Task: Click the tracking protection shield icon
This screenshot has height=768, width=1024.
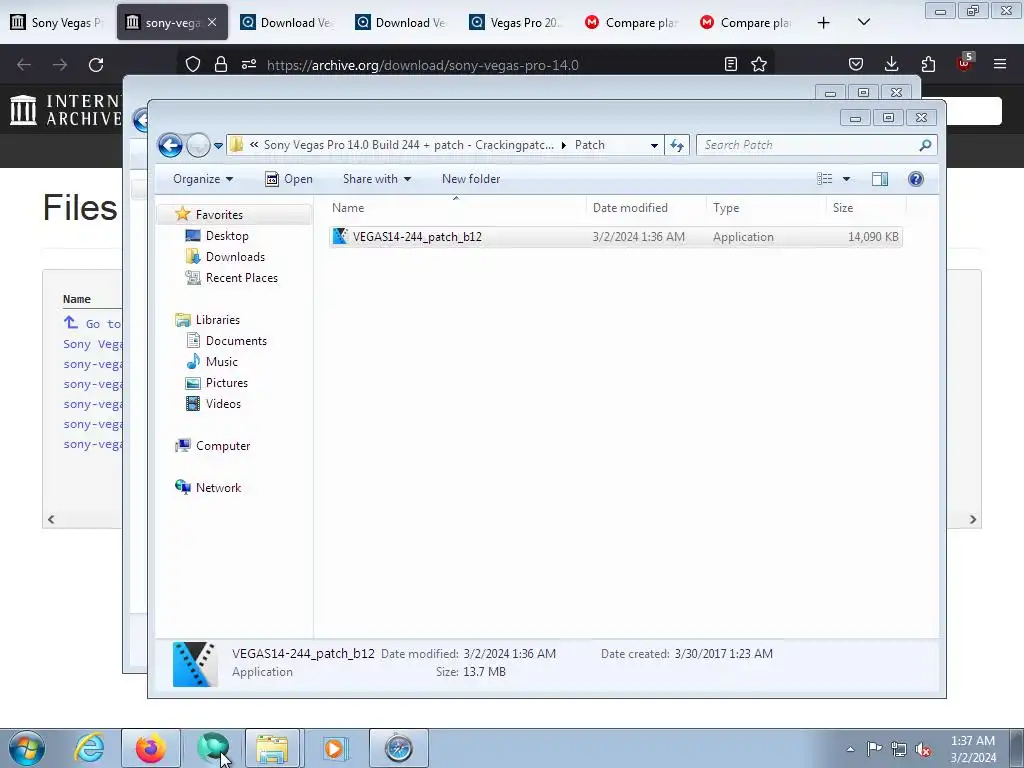Action: [x=193, y=64]
